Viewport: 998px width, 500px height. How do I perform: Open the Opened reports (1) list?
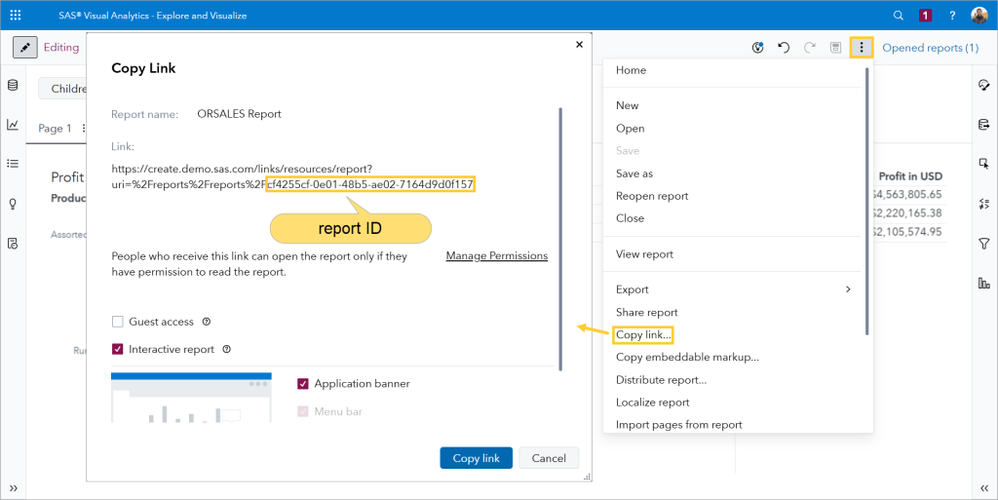(x=930, y=48)
